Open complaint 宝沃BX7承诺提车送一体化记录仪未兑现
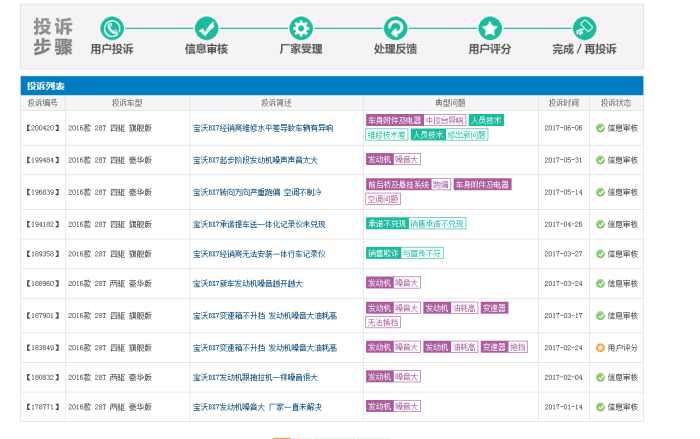The width and height of the screenshot is (700, 439). [259, 224]
